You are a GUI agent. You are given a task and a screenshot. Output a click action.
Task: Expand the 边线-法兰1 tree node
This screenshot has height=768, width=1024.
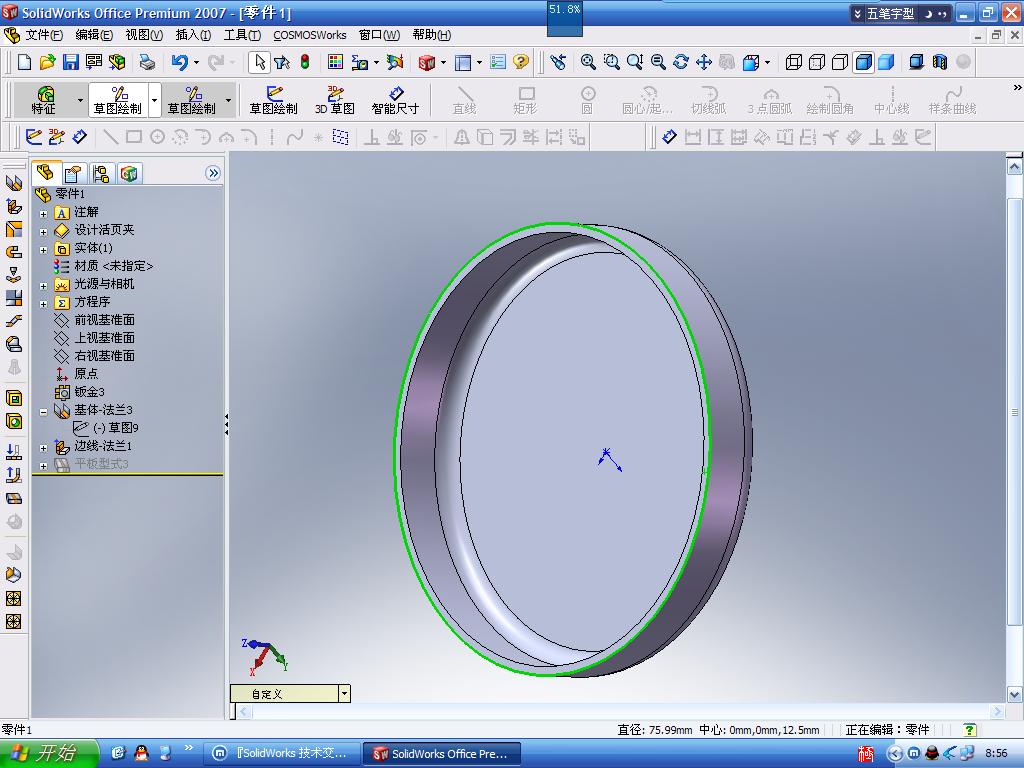coord(43,448)
